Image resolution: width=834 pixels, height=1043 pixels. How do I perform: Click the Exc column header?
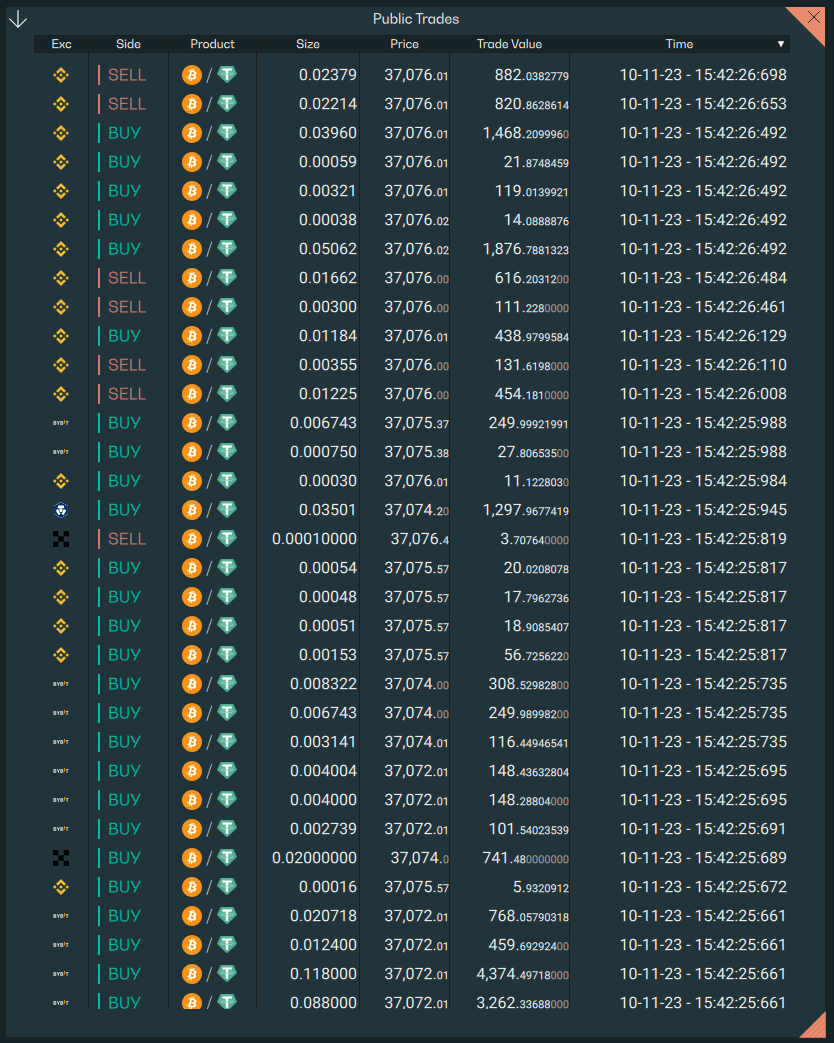click(x=61, y=44)
